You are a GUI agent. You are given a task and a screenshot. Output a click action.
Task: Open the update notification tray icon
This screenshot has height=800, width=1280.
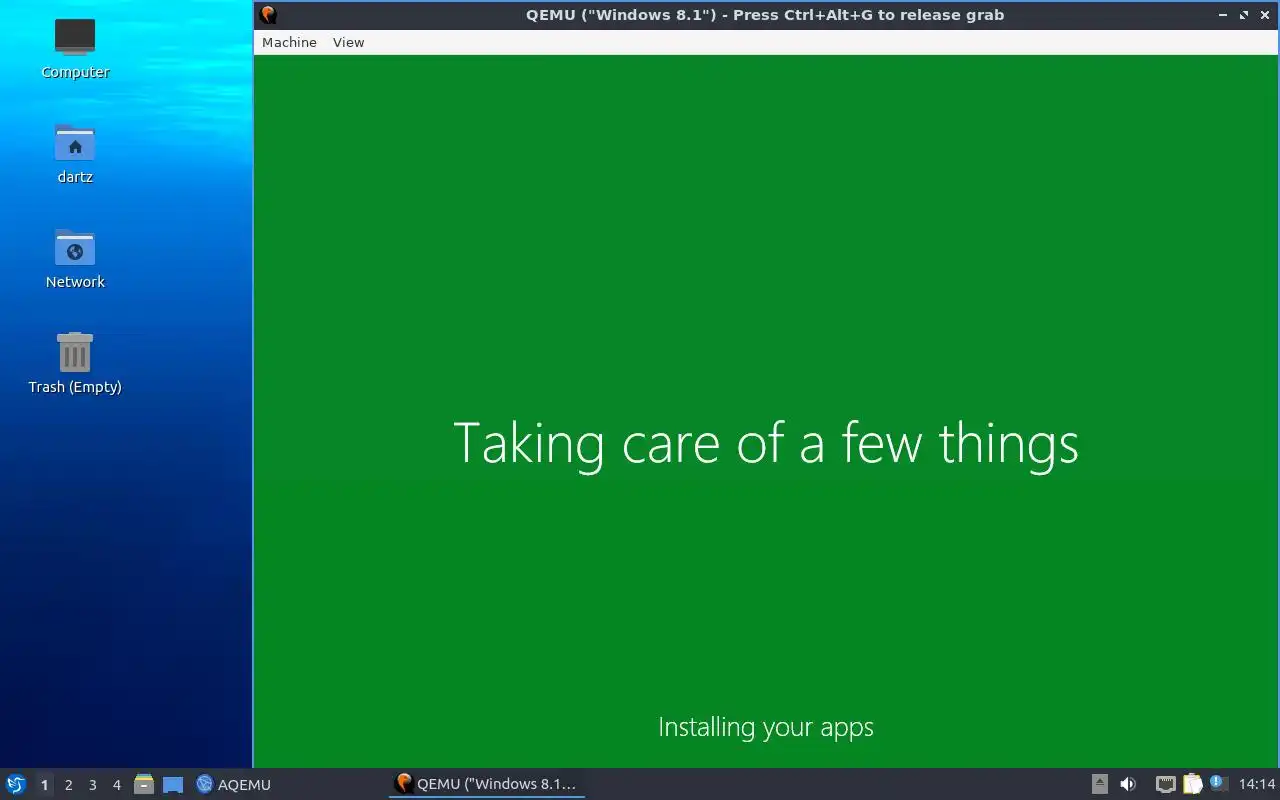tap(1217, 783)
